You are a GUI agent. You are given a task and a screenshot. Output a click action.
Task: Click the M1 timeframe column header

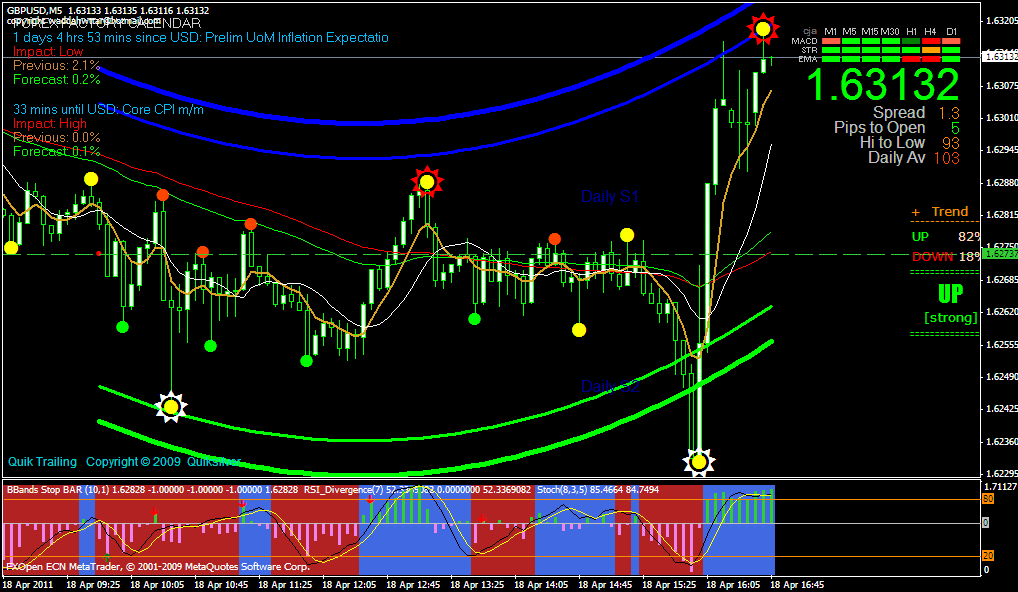pyautogui.click(x=830, y=31)
